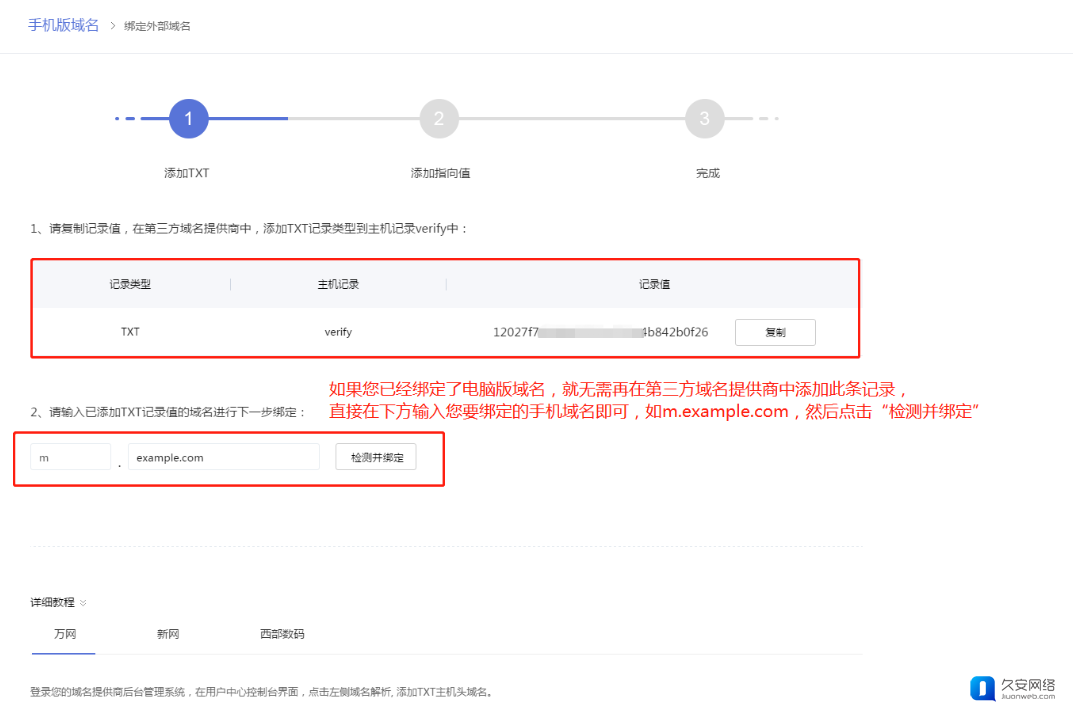The height and width of the screenshot is (714, 1073).
Task: Open the 手机版域名 breadcrumb link
Action: point(63,25)
